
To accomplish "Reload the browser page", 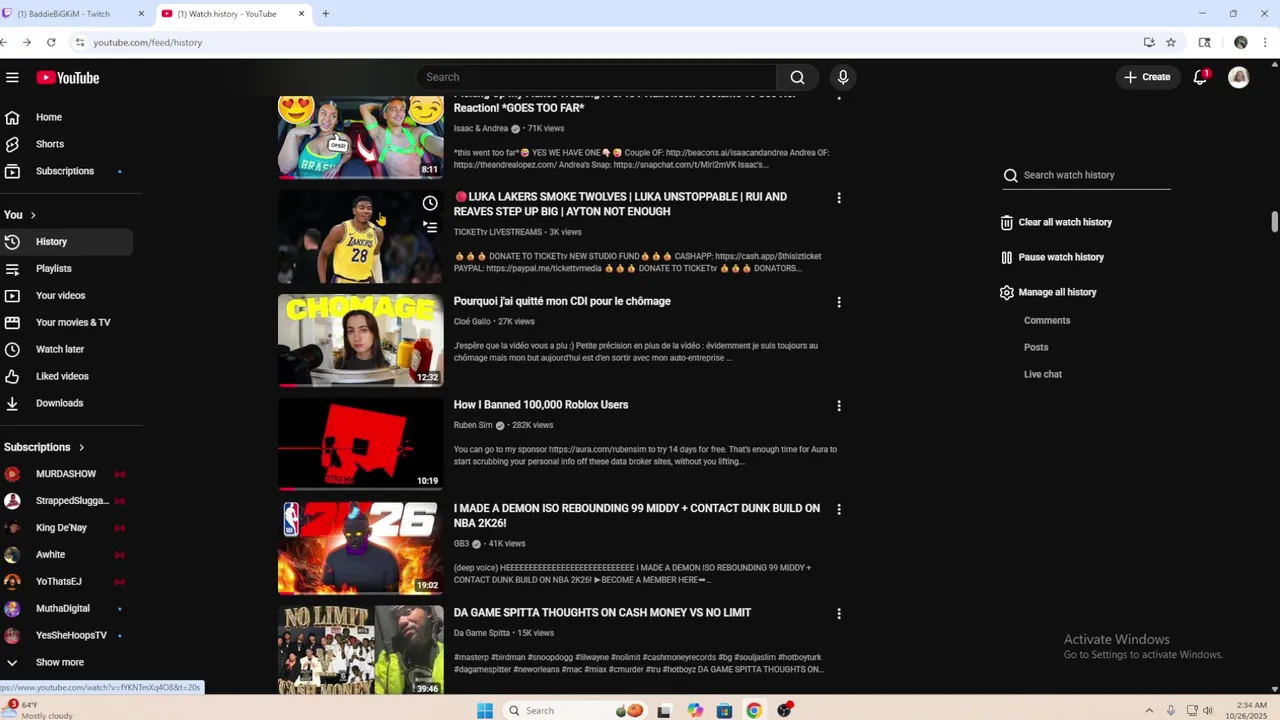I will (x=51, y=43).
